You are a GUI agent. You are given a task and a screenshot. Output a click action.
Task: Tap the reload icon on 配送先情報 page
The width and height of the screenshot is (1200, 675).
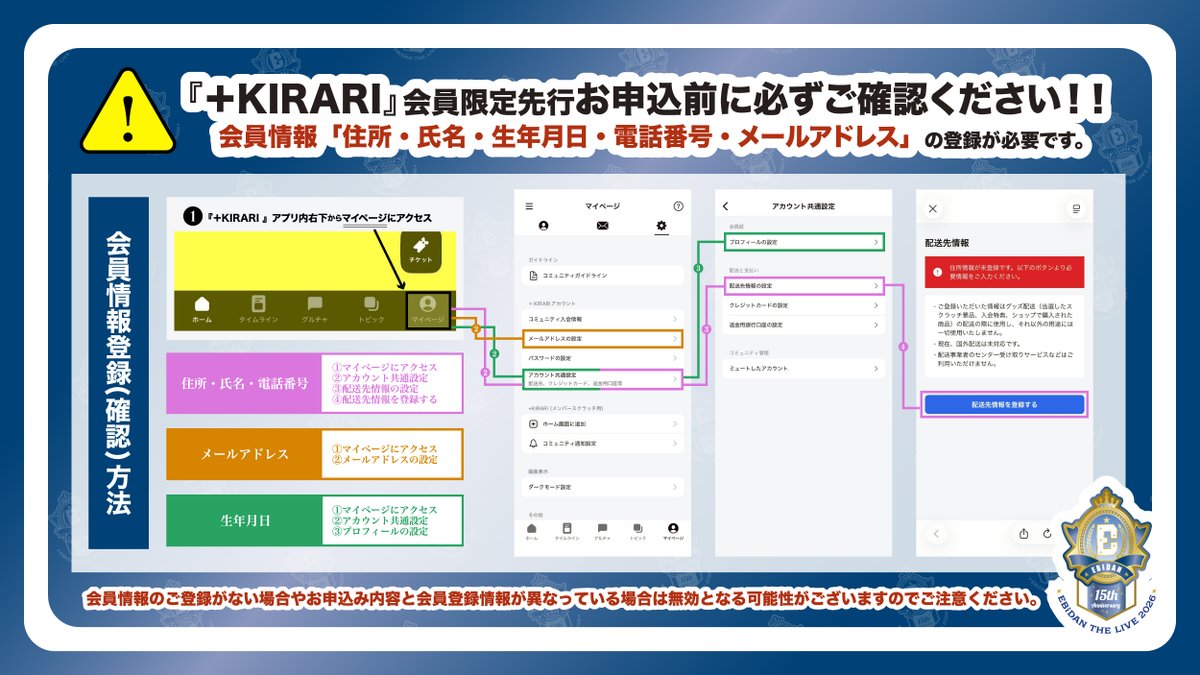pyautogui.click(x=1047, y=533)
